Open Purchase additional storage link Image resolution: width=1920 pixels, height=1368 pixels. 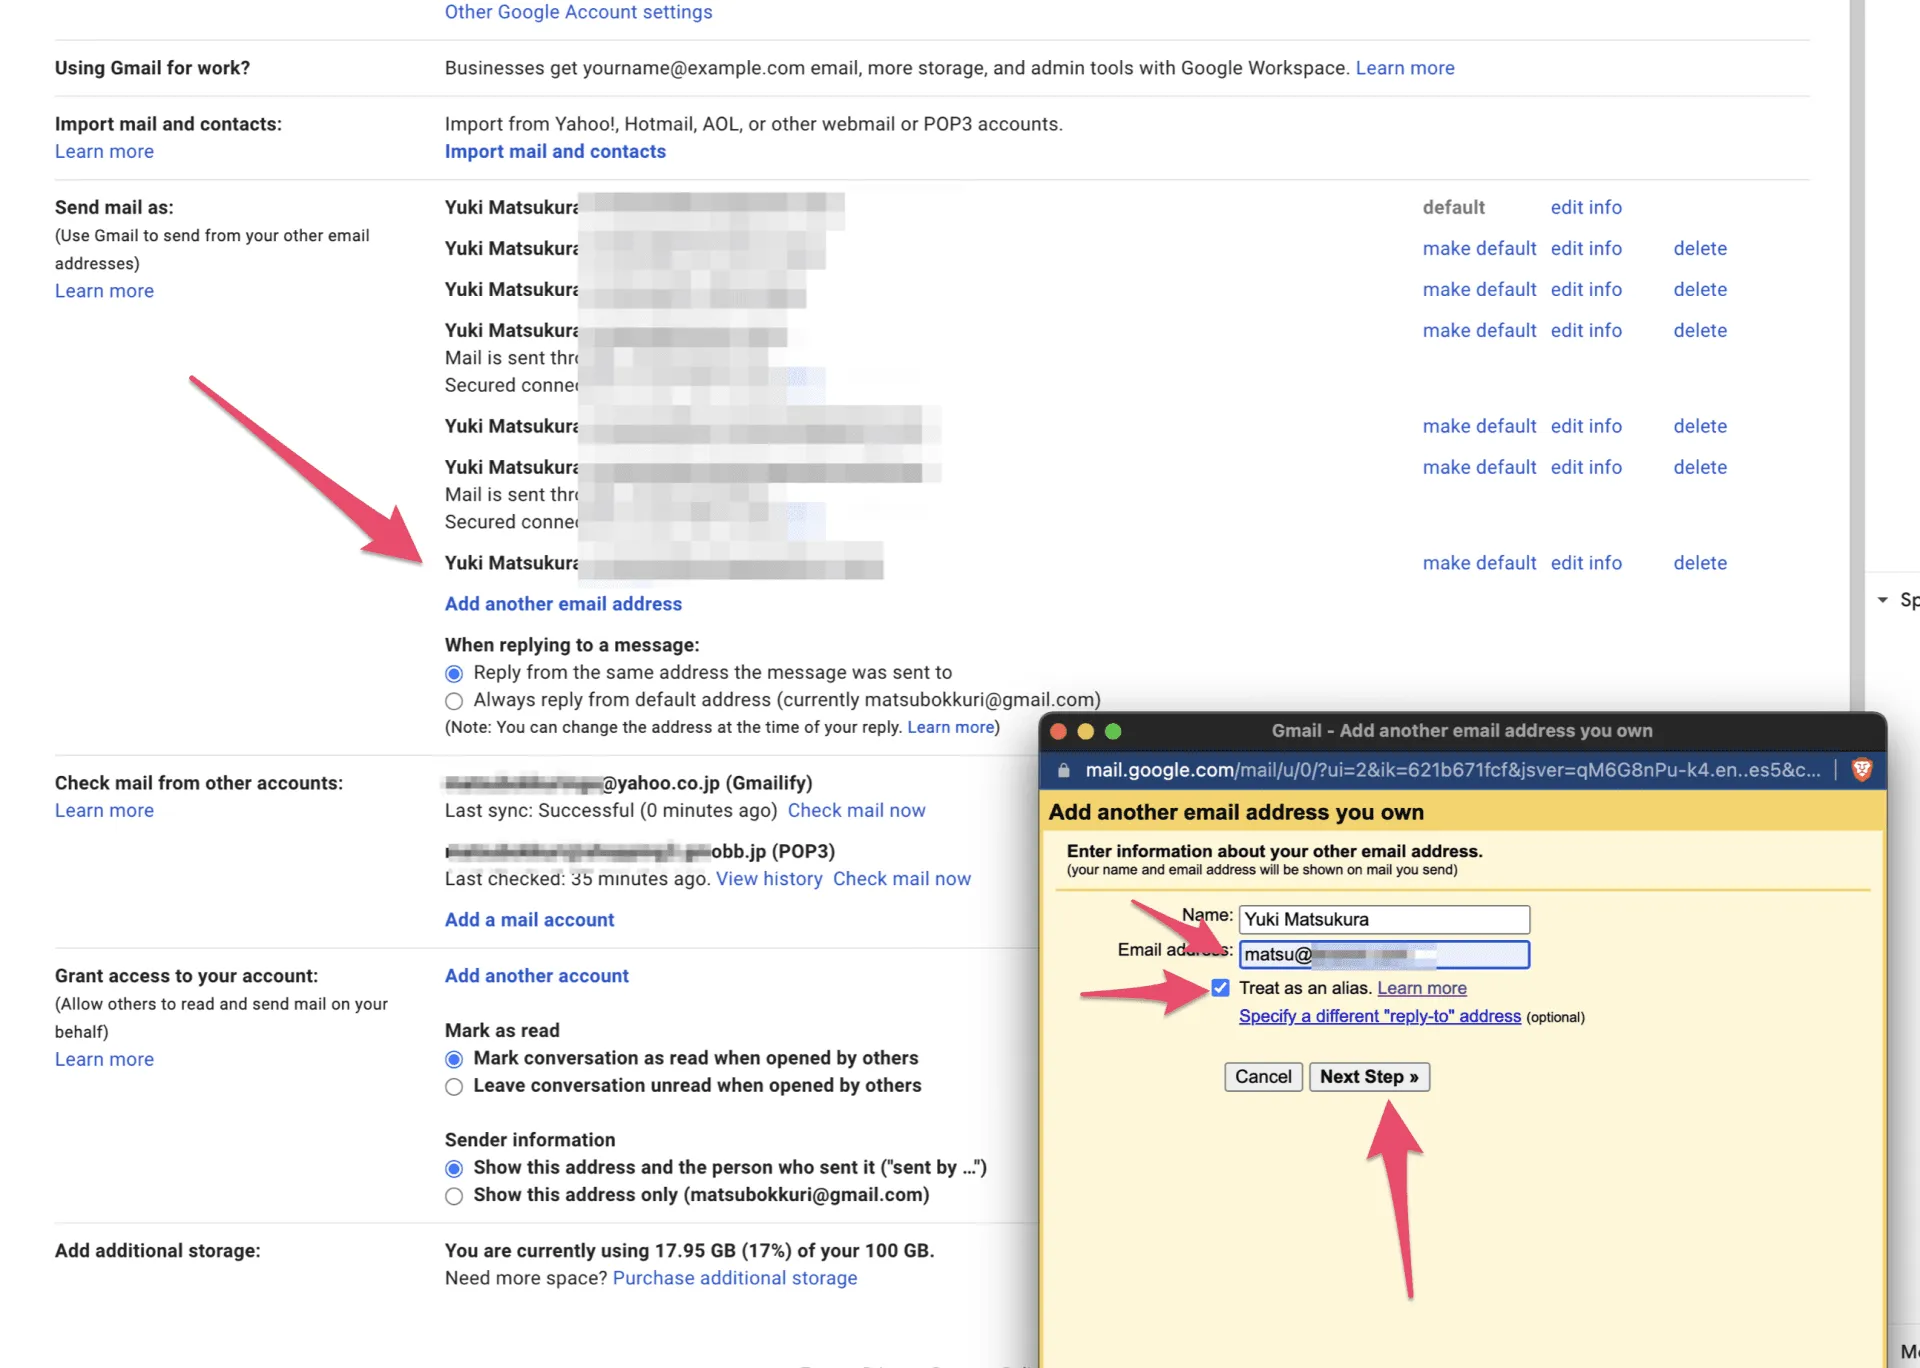734,1278
